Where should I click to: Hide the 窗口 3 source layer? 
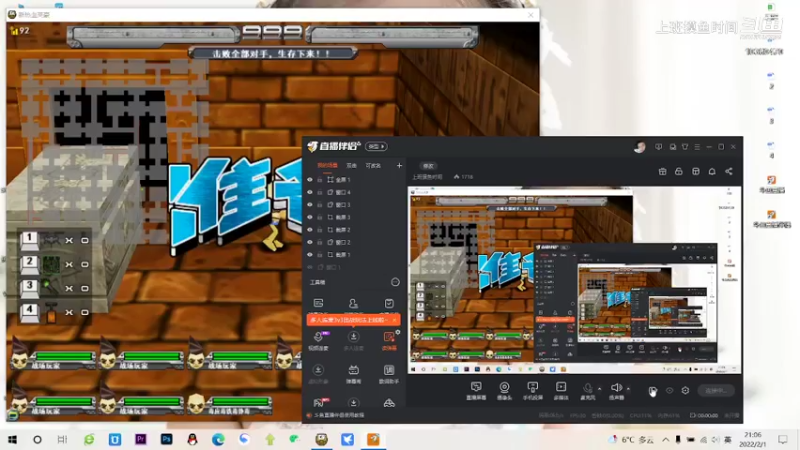click(x=310, y=205)
